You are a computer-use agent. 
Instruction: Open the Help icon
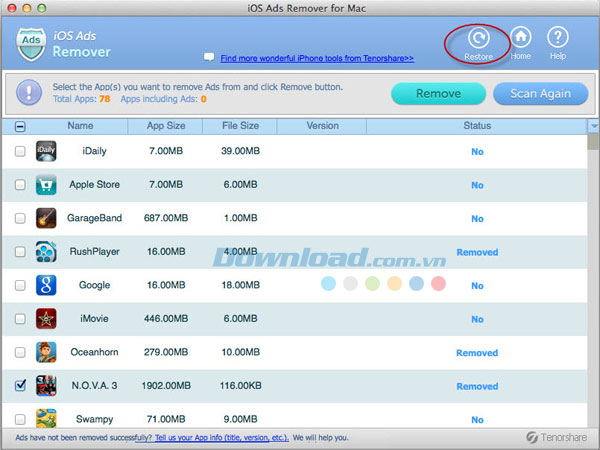[559, 39]
